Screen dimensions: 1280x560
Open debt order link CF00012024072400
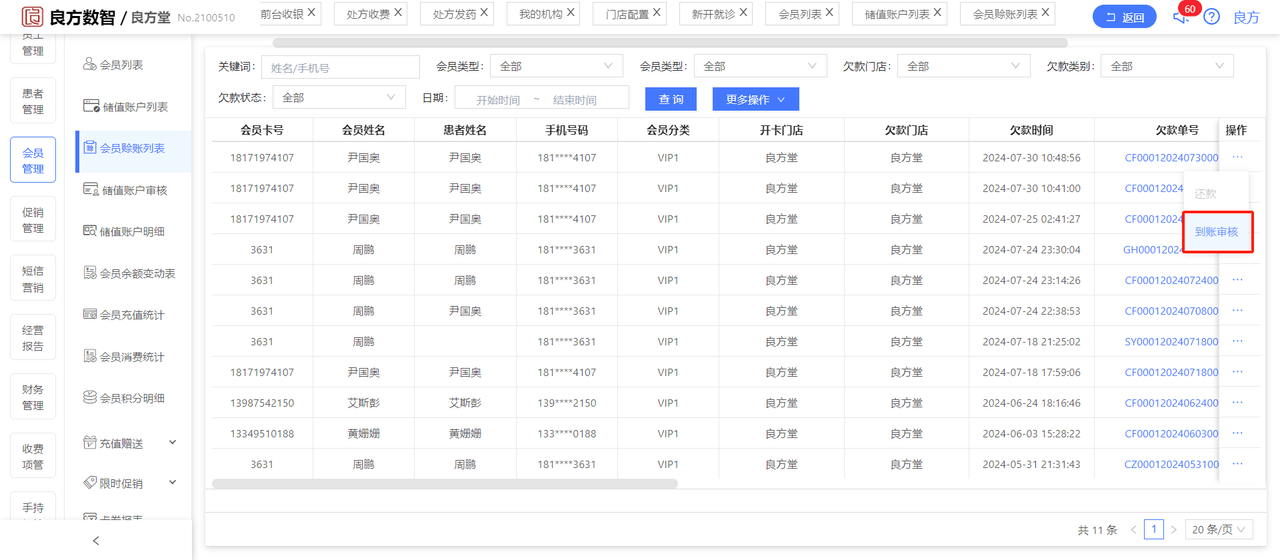tap(1171, 280)
